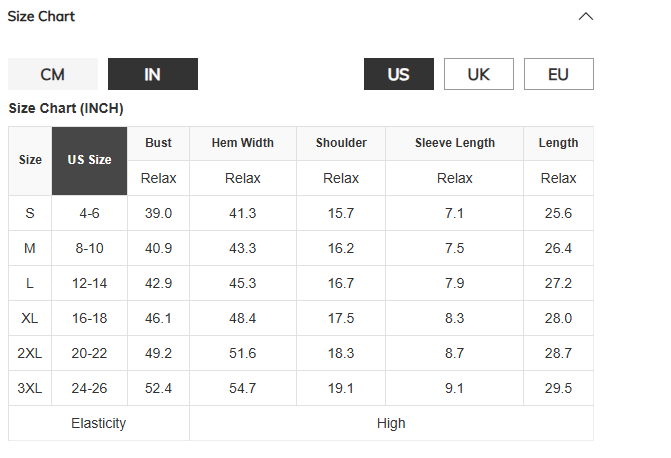Choose US sizing standard

pyautogui.click(x=399, y=74)
